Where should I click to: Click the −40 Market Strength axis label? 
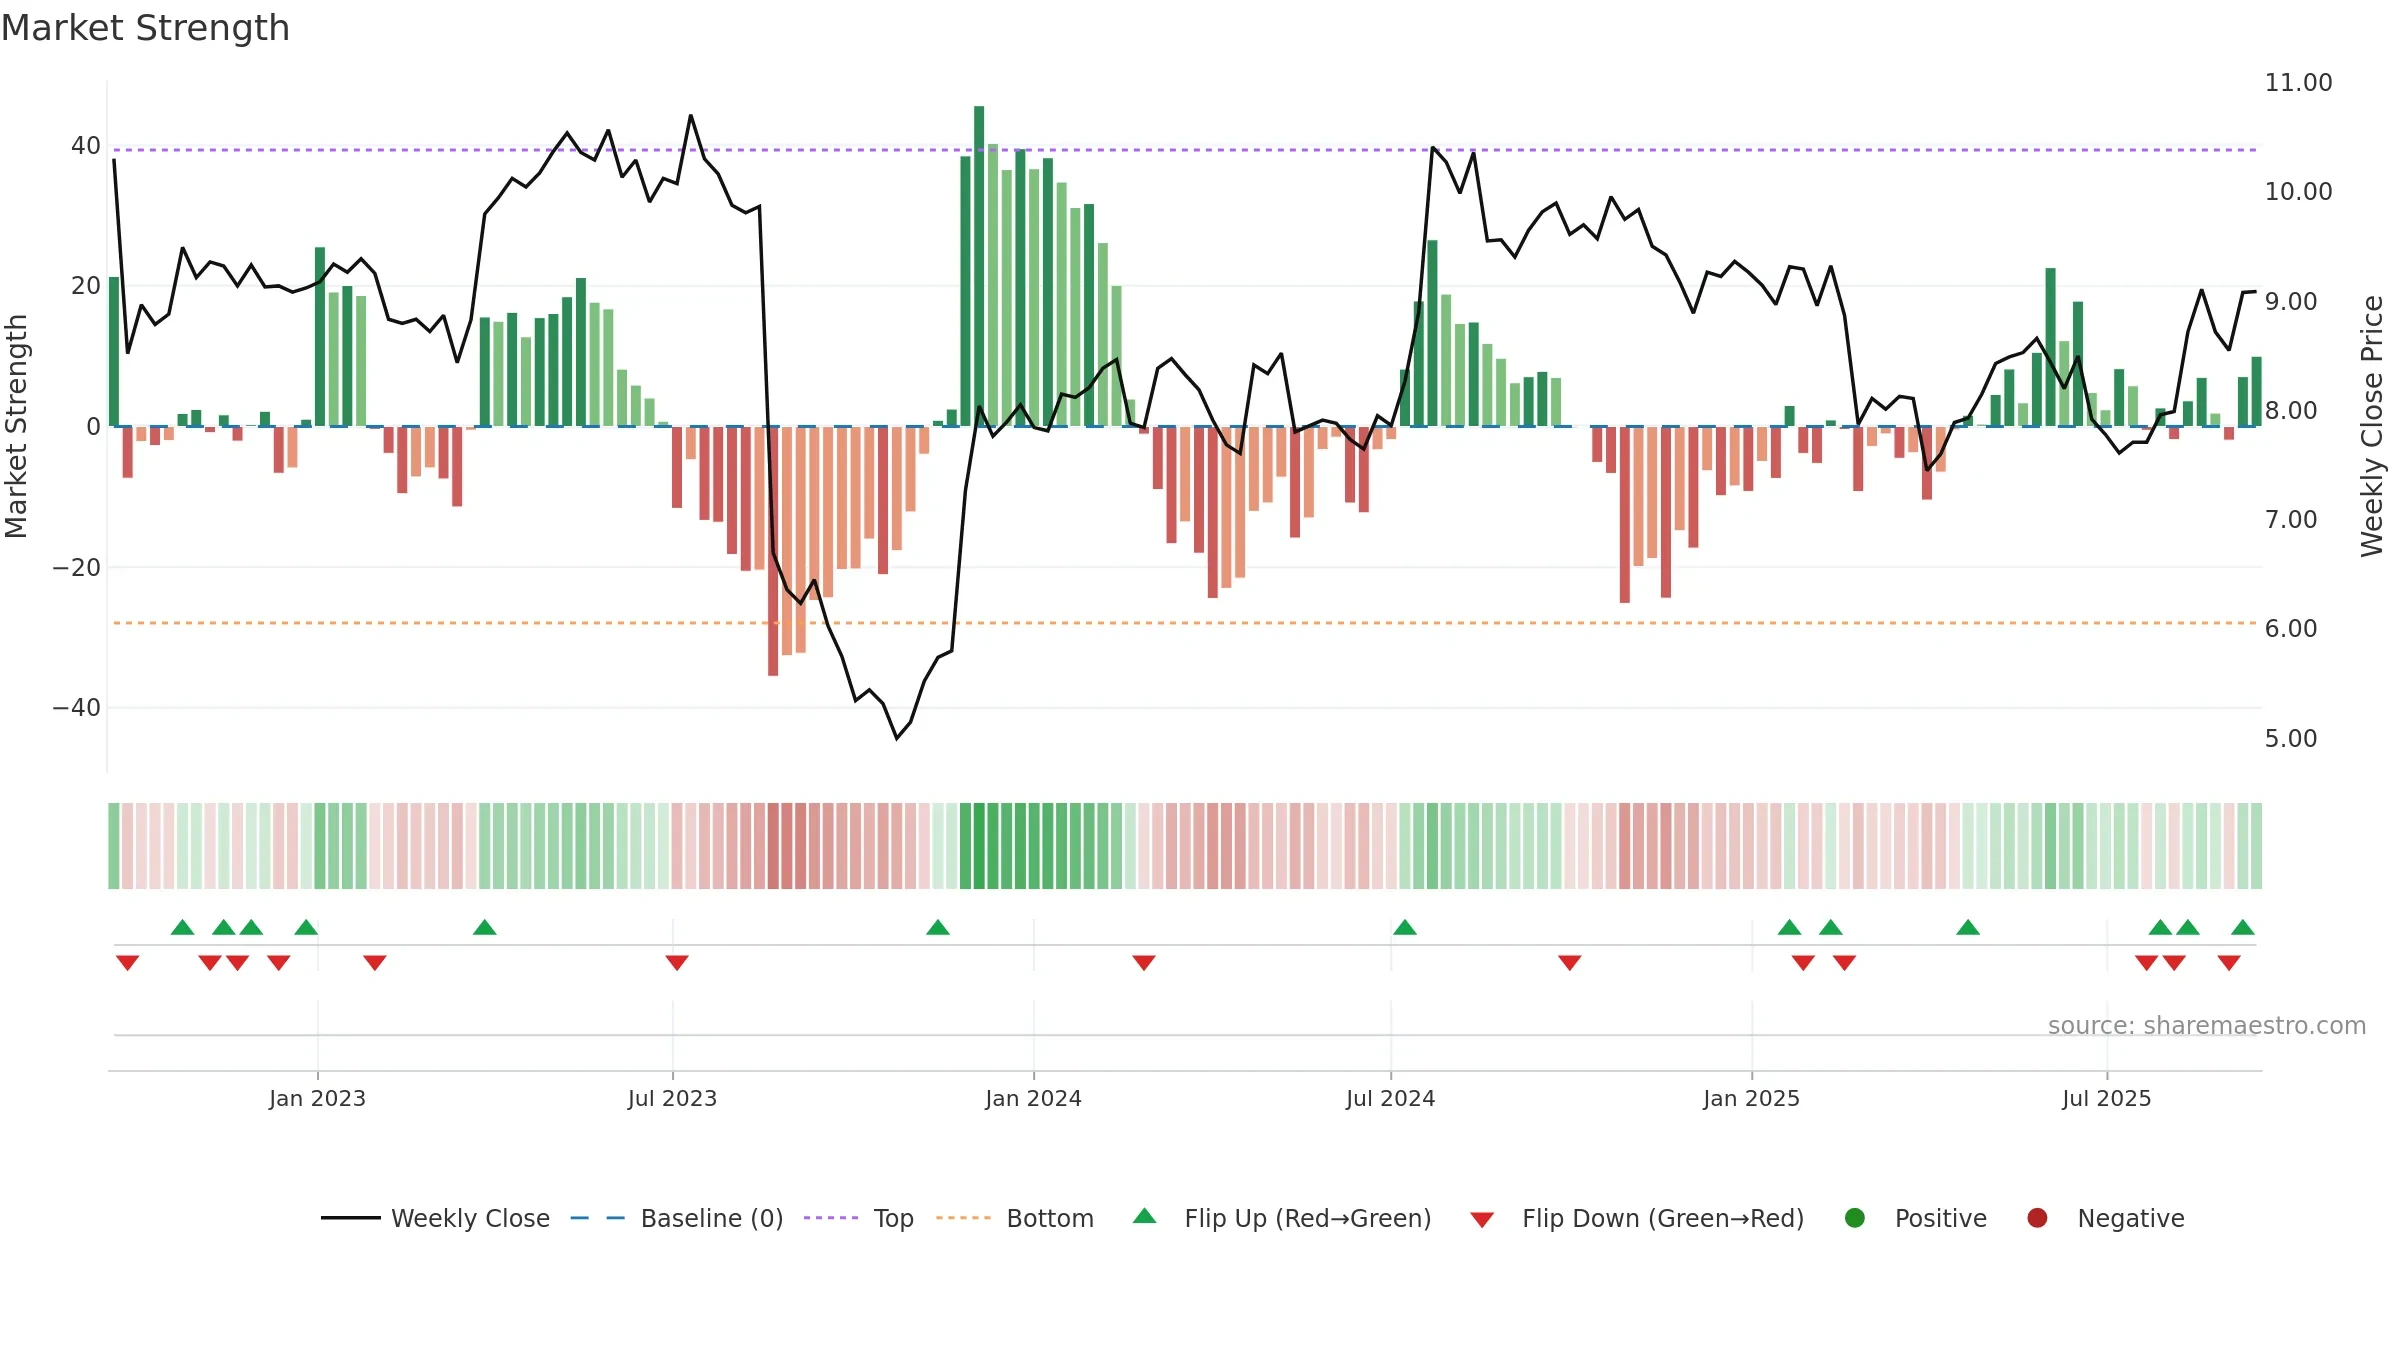77,708
